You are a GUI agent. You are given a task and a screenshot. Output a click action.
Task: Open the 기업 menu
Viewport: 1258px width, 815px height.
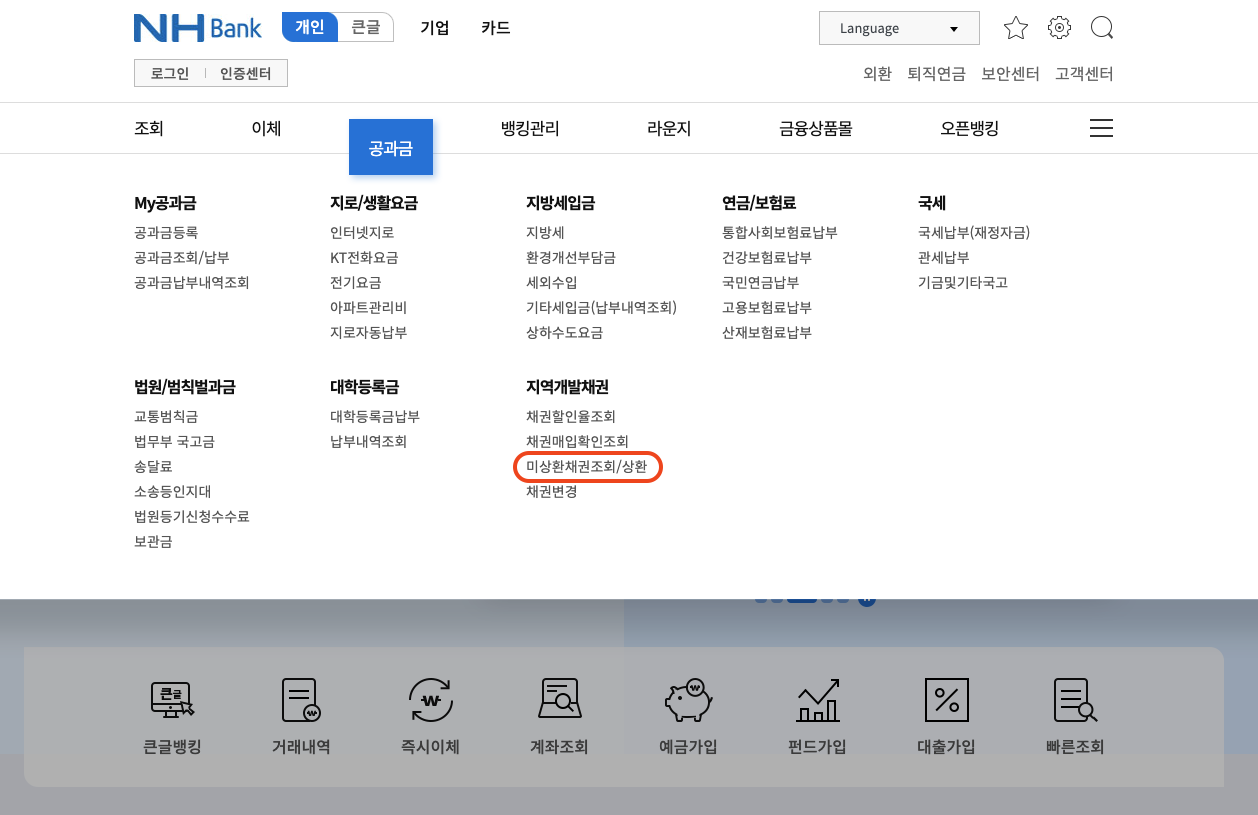click(x=434, y=29)
